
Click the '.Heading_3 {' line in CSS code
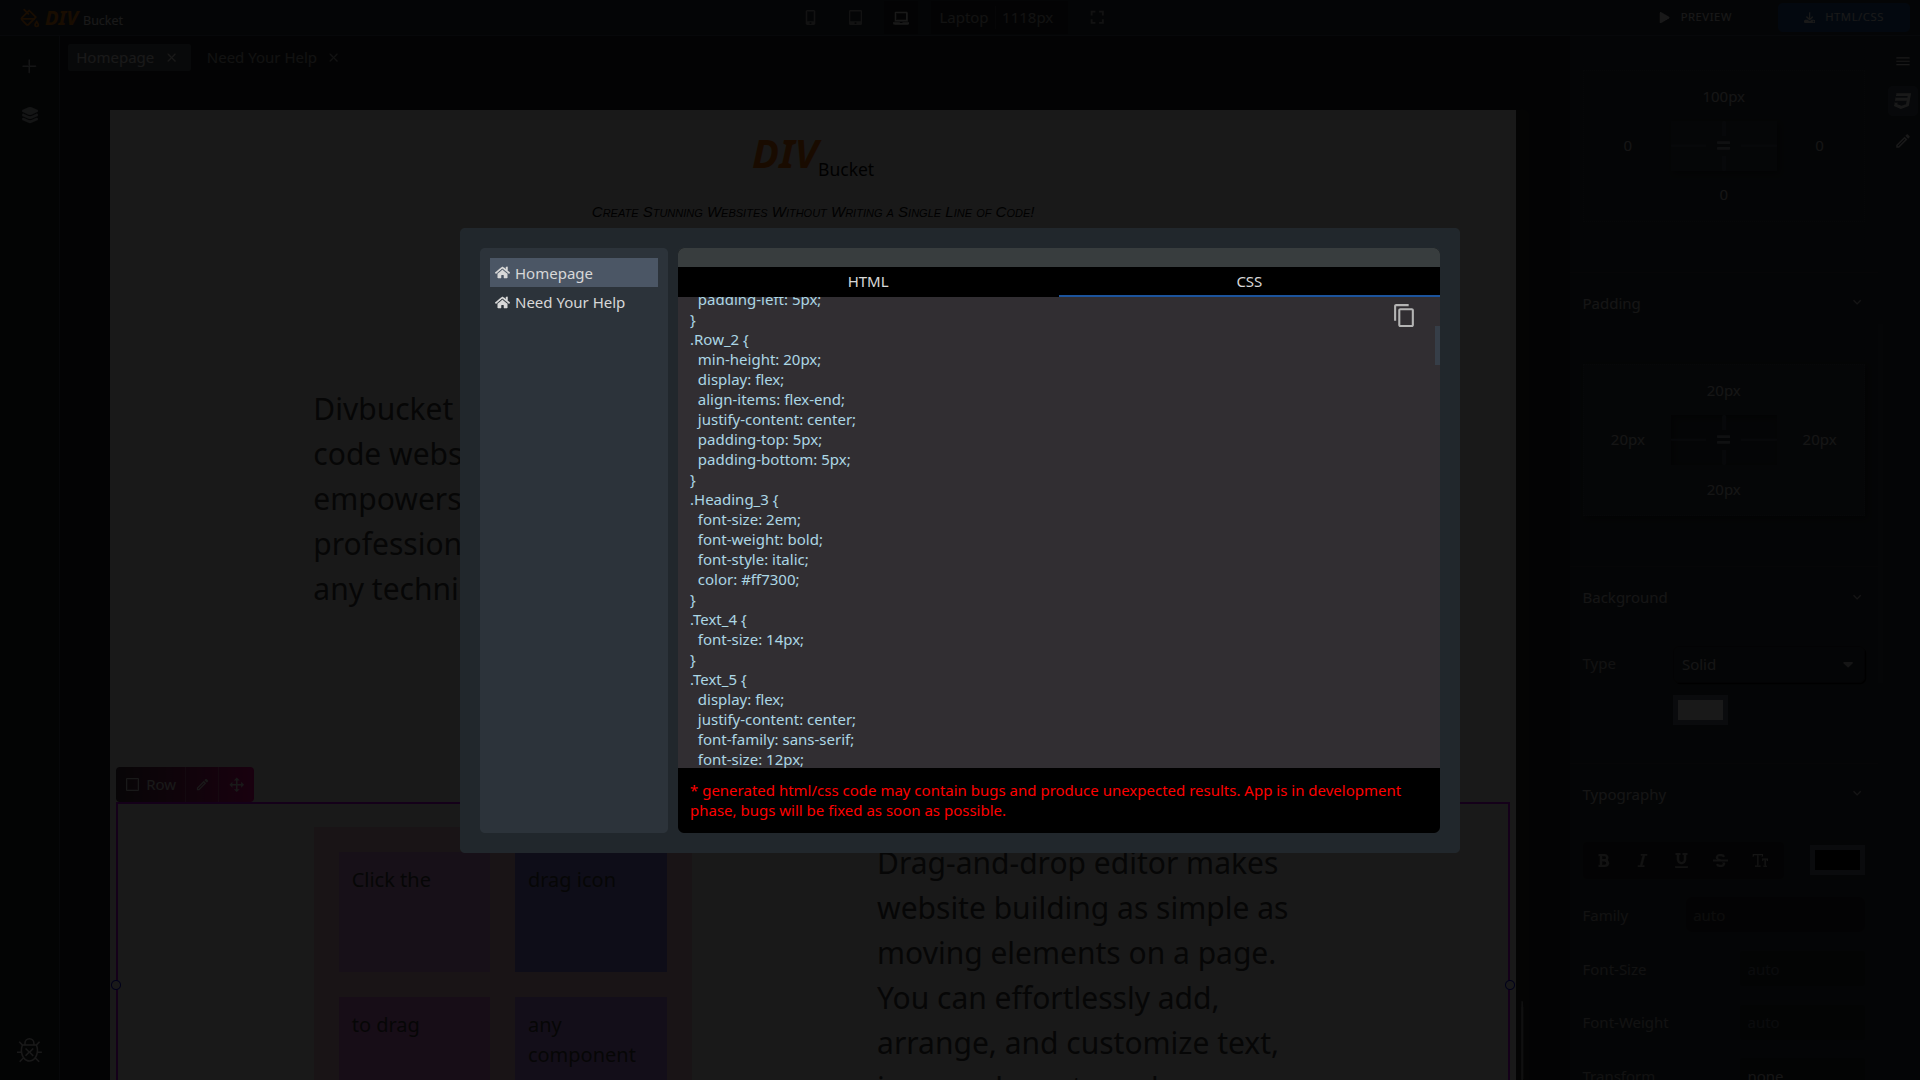click(x=734, y=500)
